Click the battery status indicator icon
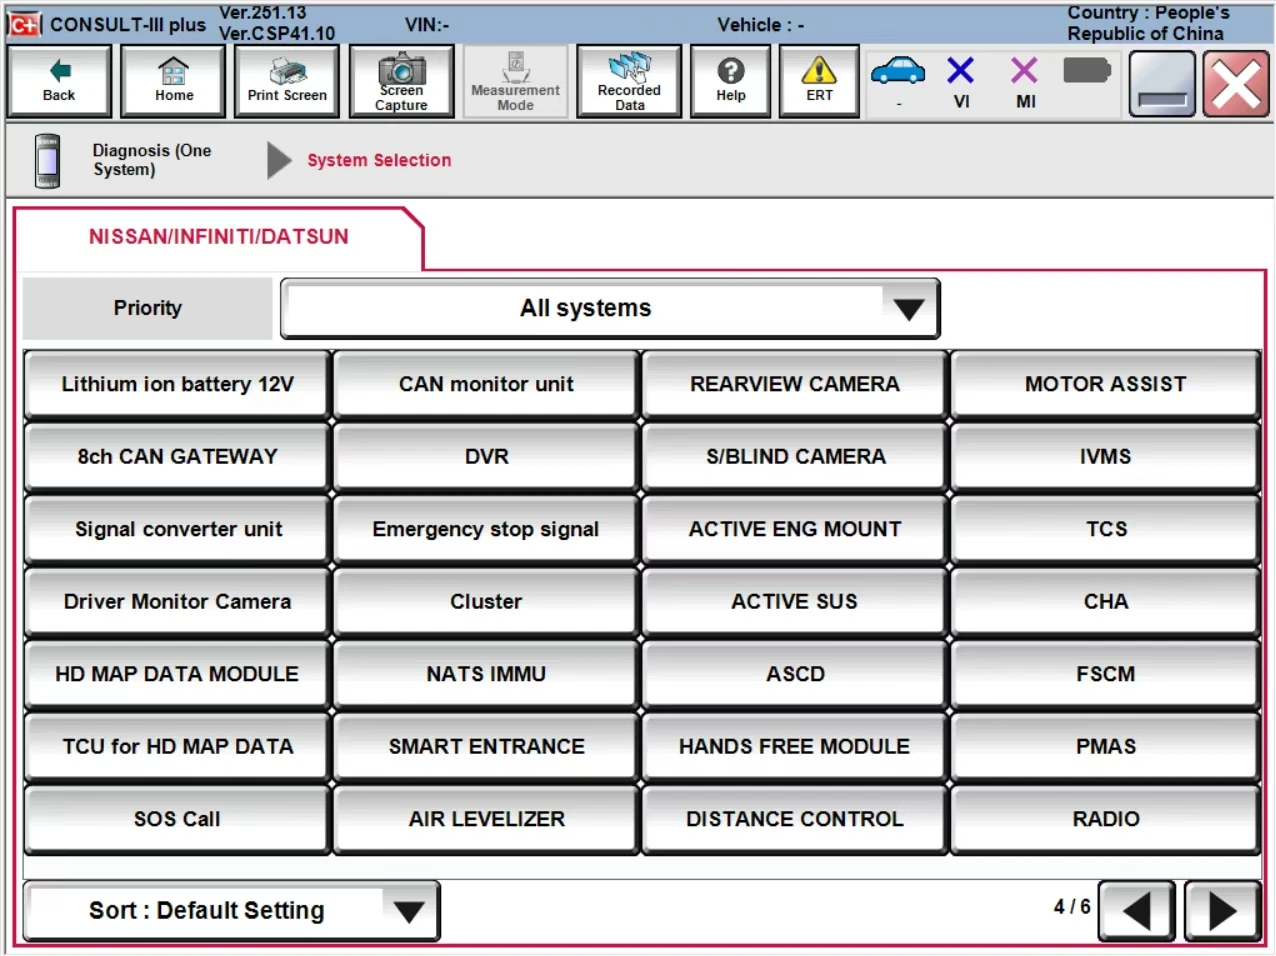The image size is (1276, 956). pos(1087,71)
